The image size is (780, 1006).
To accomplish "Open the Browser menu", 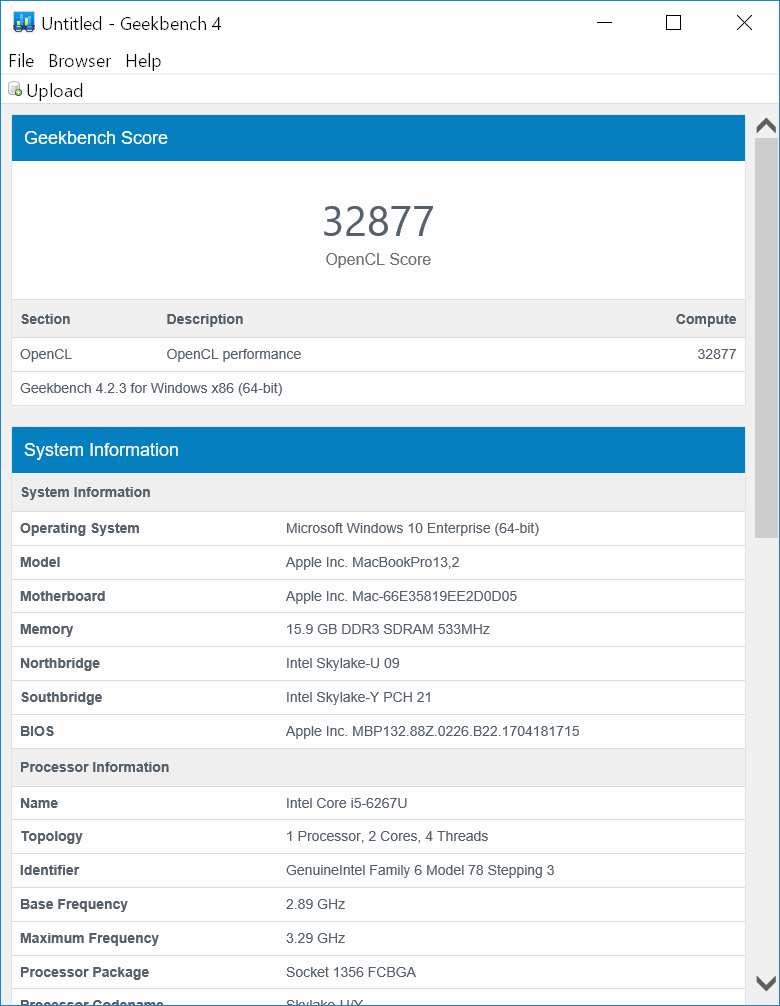I will click(80, 61).
